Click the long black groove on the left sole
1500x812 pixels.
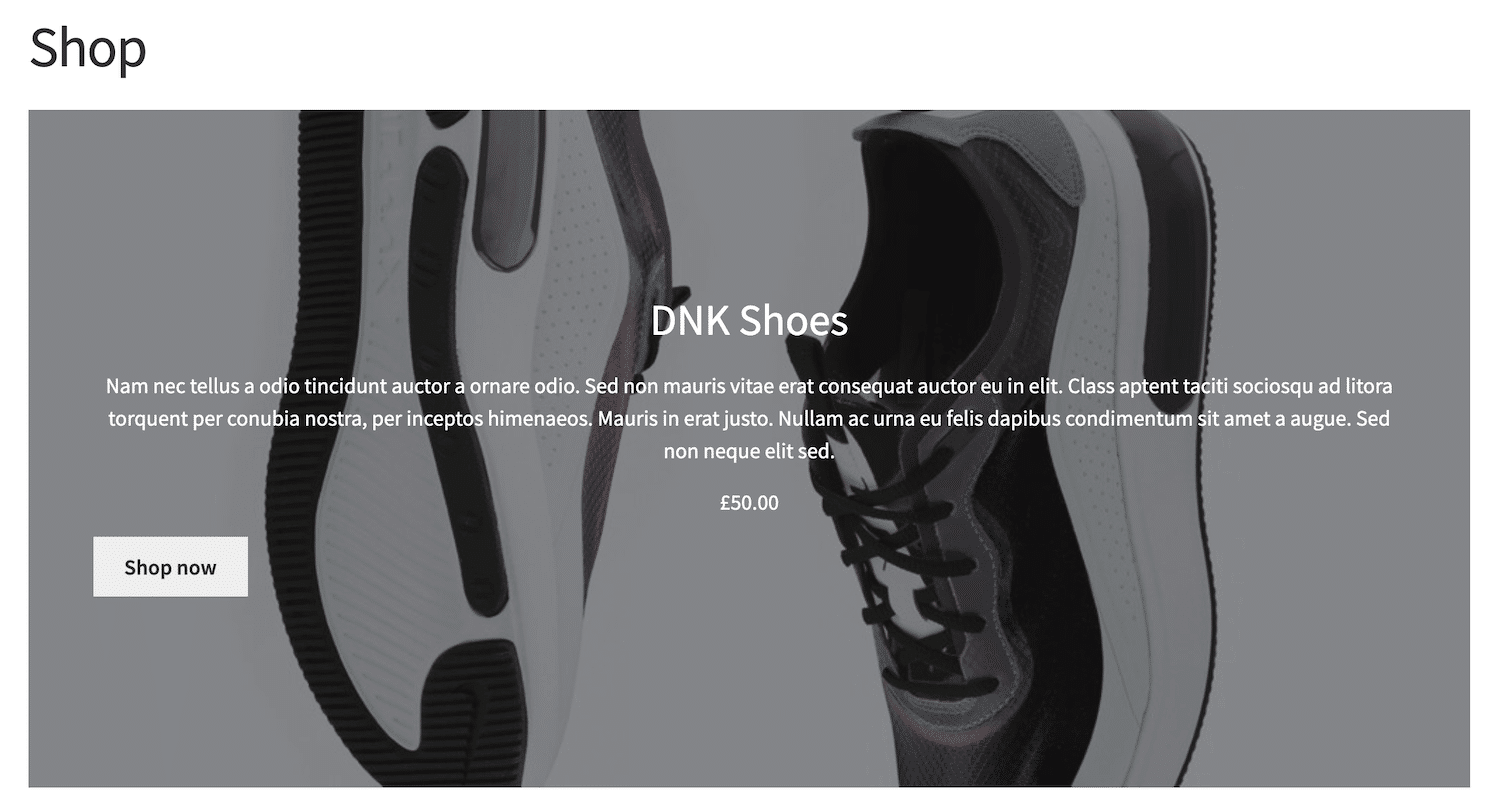pos(455,380)
